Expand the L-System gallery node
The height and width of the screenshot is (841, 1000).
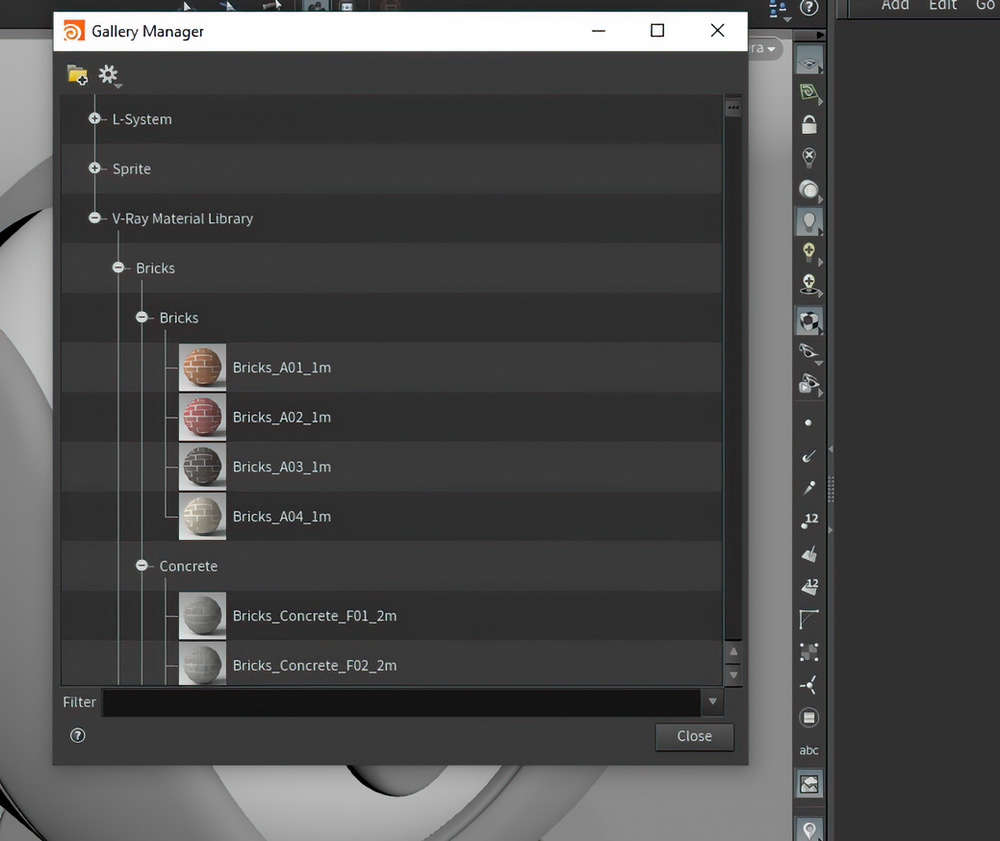(x=94, y=119)
